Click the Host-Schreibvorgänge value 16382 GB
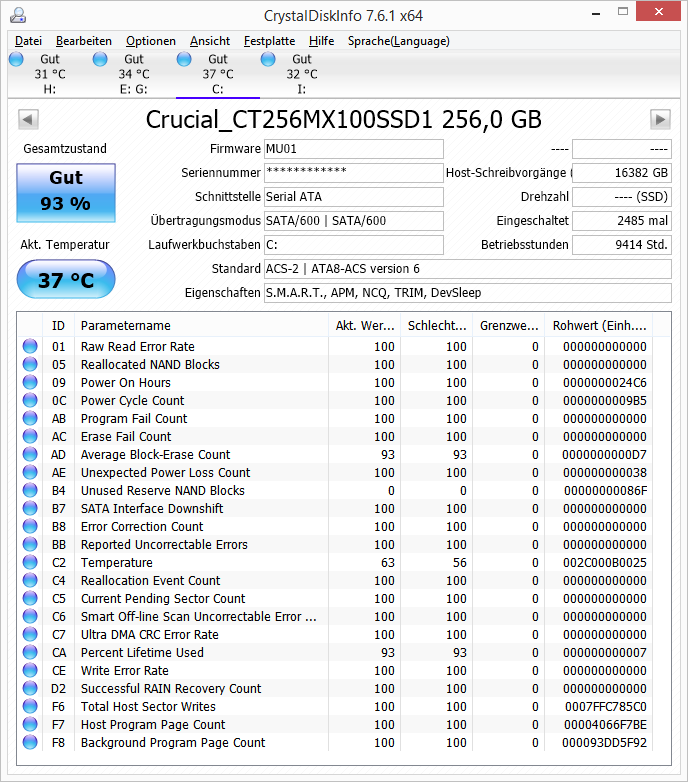 [622, 173]
